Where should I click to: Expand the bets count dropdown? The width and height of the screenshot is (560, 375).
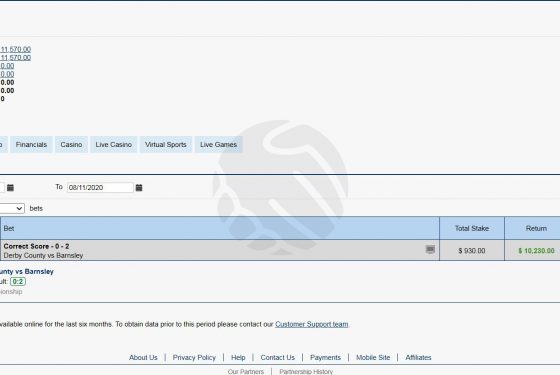[12, 208]
